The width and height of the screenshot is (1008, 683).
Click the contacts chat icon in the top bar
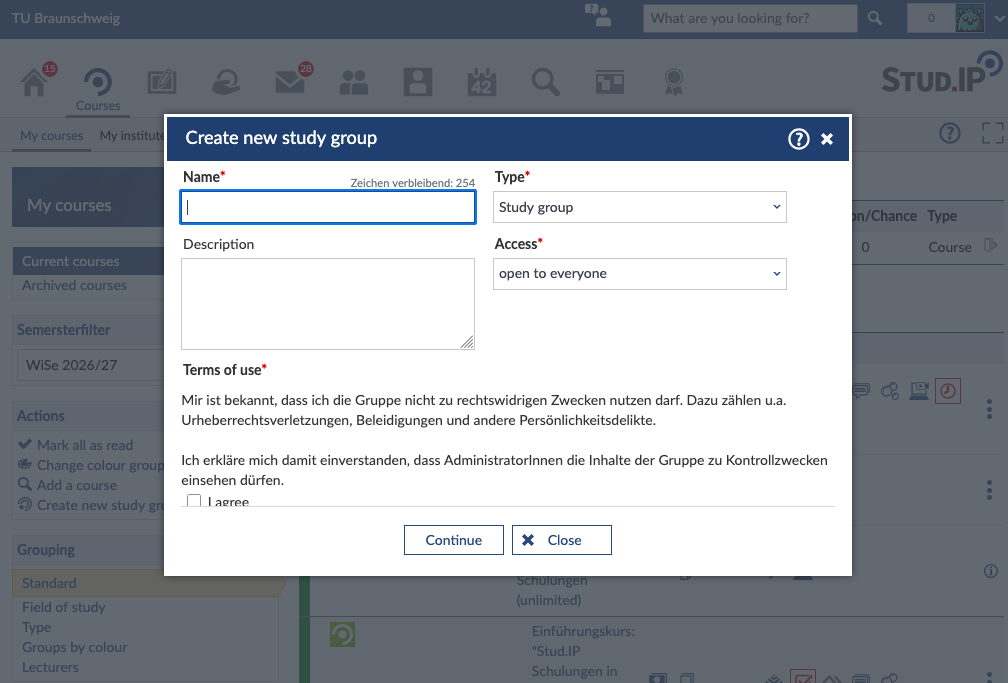[598, 15]
